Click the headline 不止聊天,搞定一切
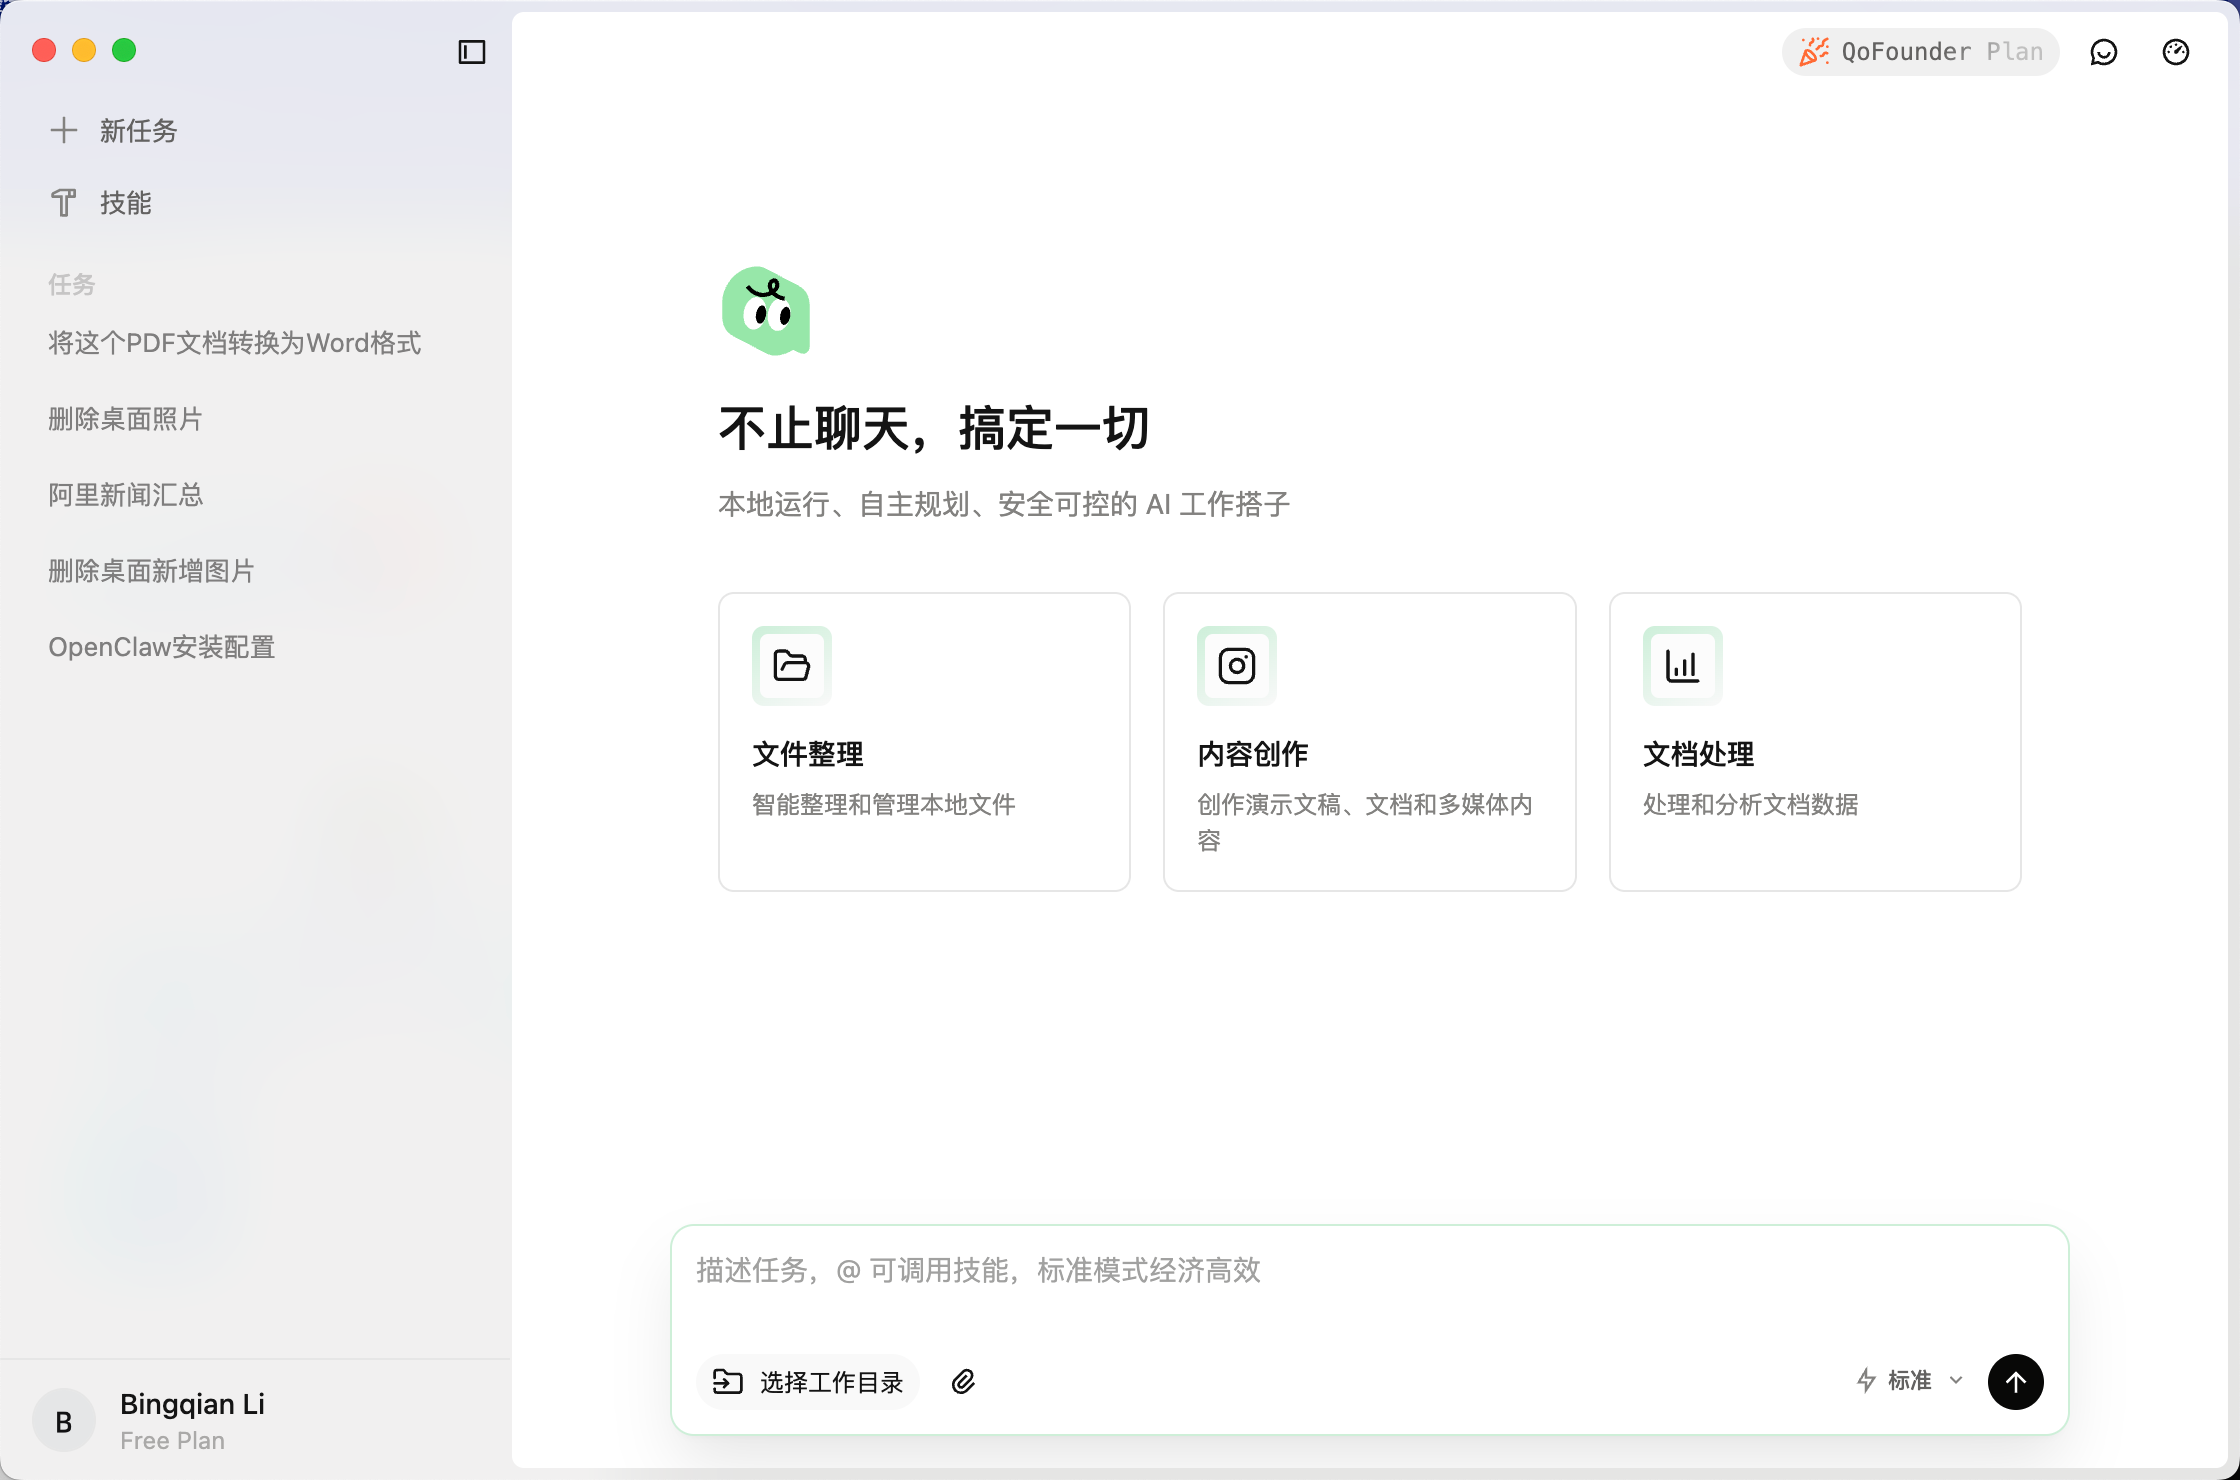Screen dimensions: 2240x1480 tap(934, 428)
